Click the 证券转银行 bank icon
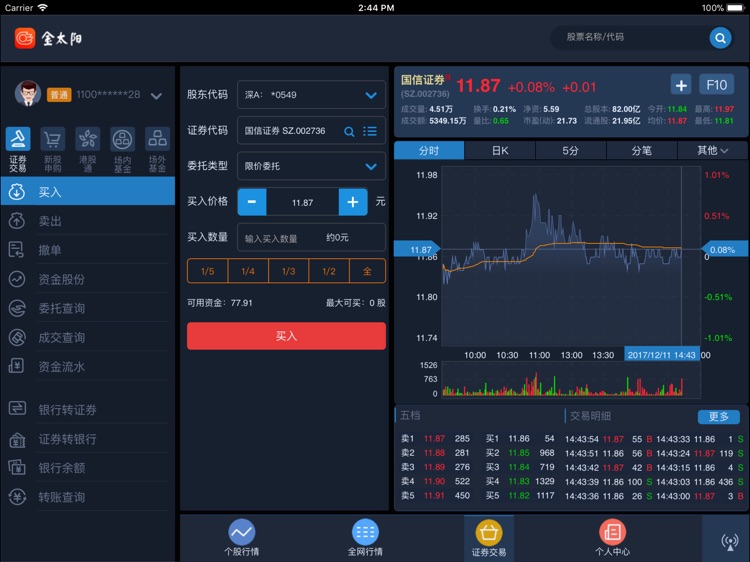This screenshot has width=750, height=562. click(17, 439)
